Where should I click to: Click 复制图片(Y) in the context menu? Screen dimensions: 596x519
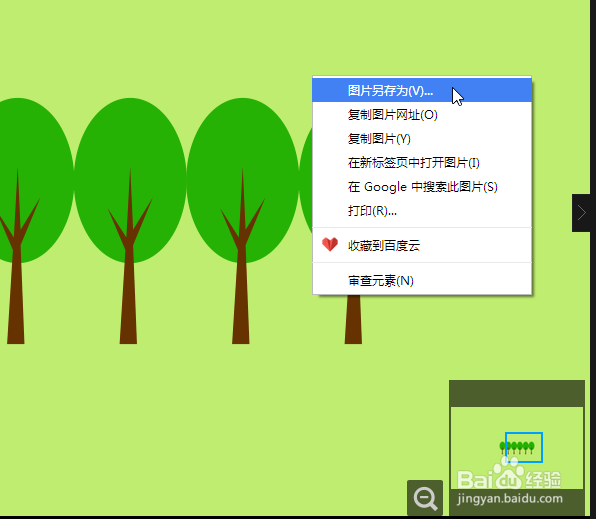(x=422, y=138)
